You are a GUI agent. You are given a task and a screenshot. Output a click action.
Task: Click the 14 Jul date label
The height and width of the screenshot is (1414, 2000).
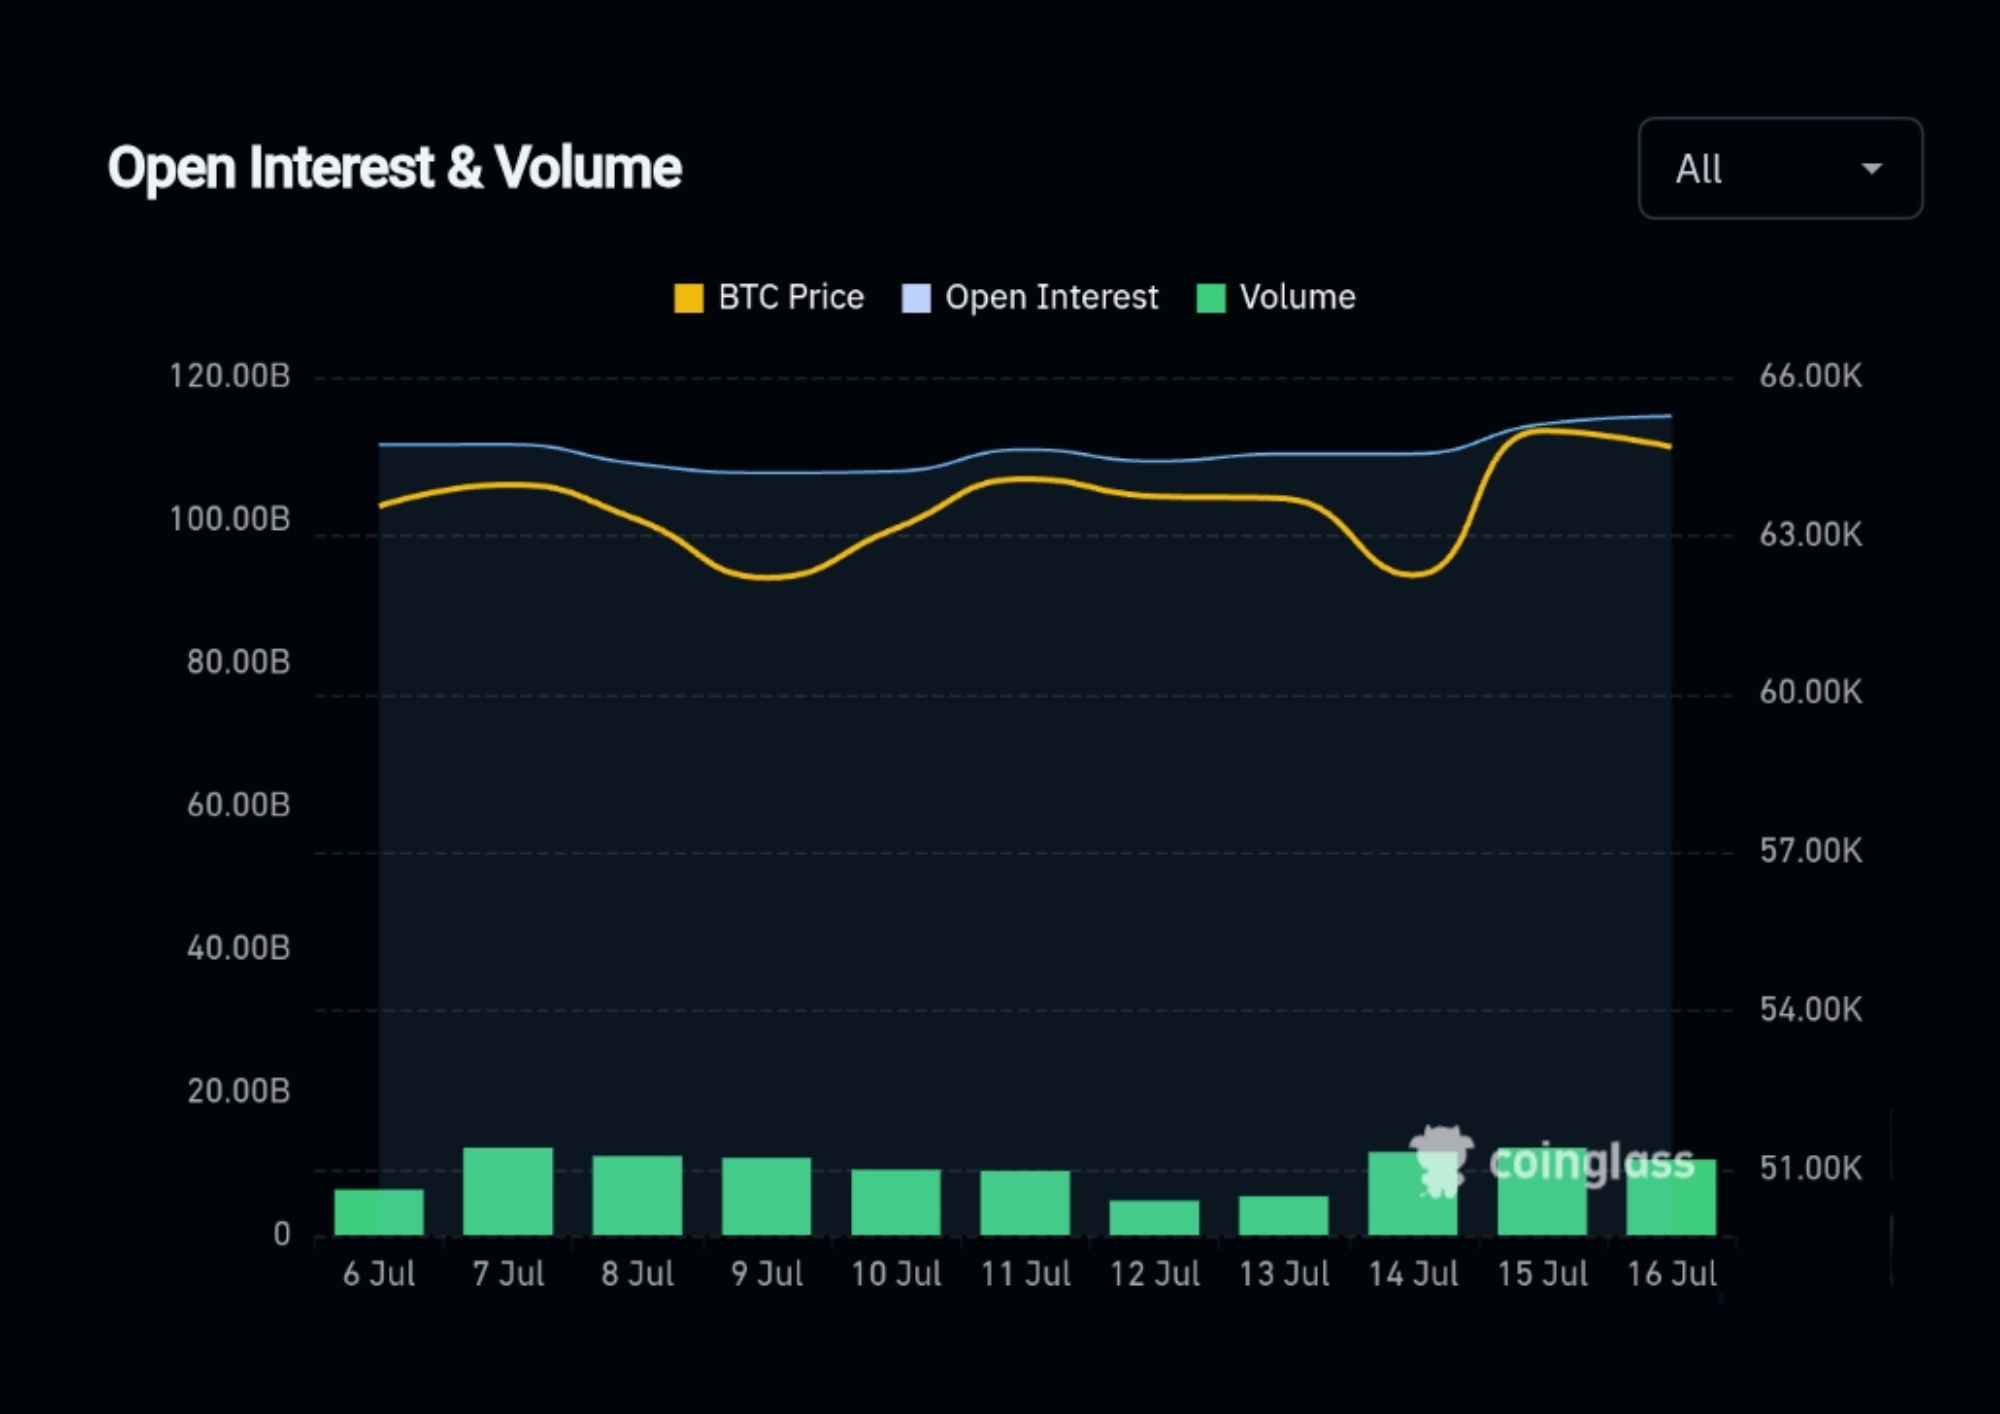(x=1412, y=1274)
